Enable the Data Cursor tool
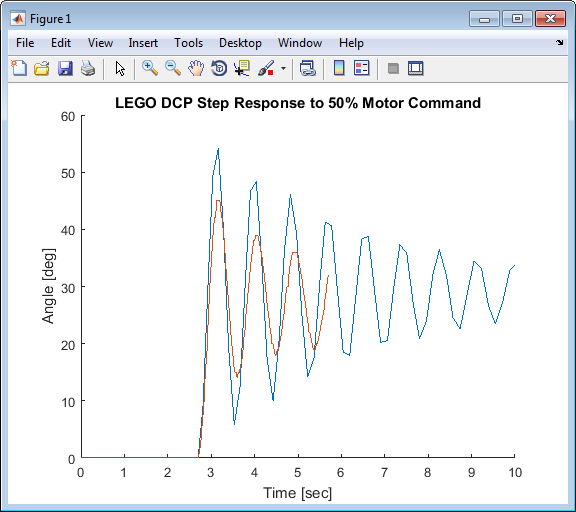The height and width of the screenshot is (512, 576). point(242,68)
